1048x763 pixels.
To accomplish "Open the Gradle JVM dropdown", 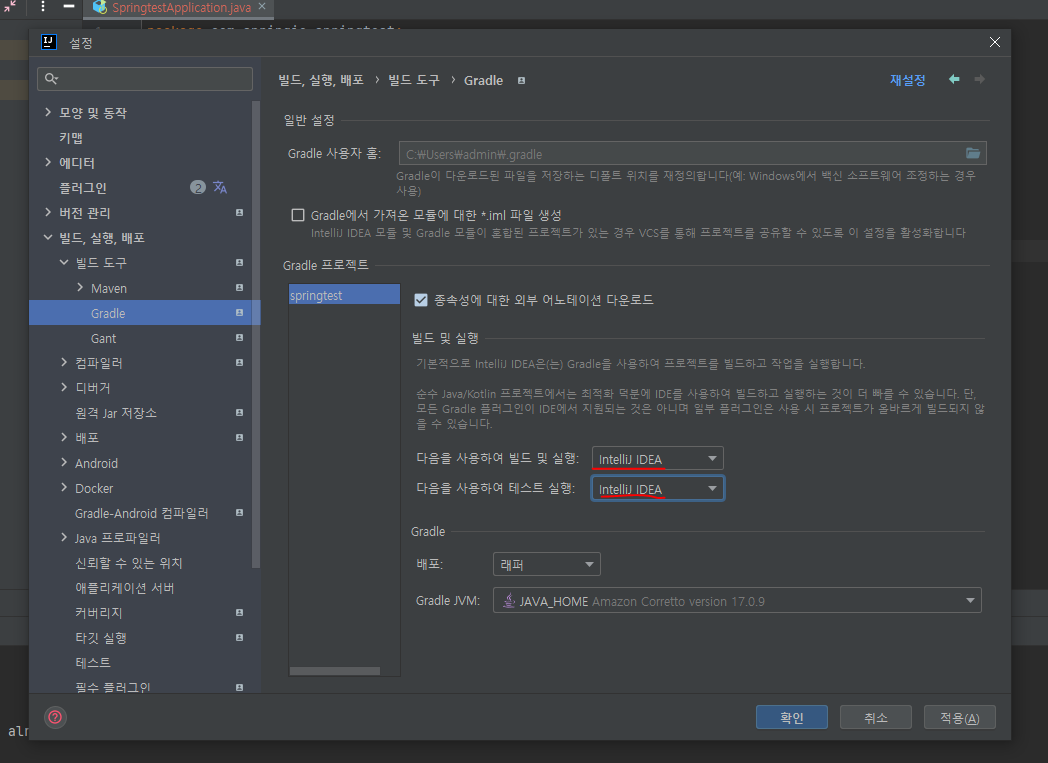I will pyautogui.click(x=737, y=601).
